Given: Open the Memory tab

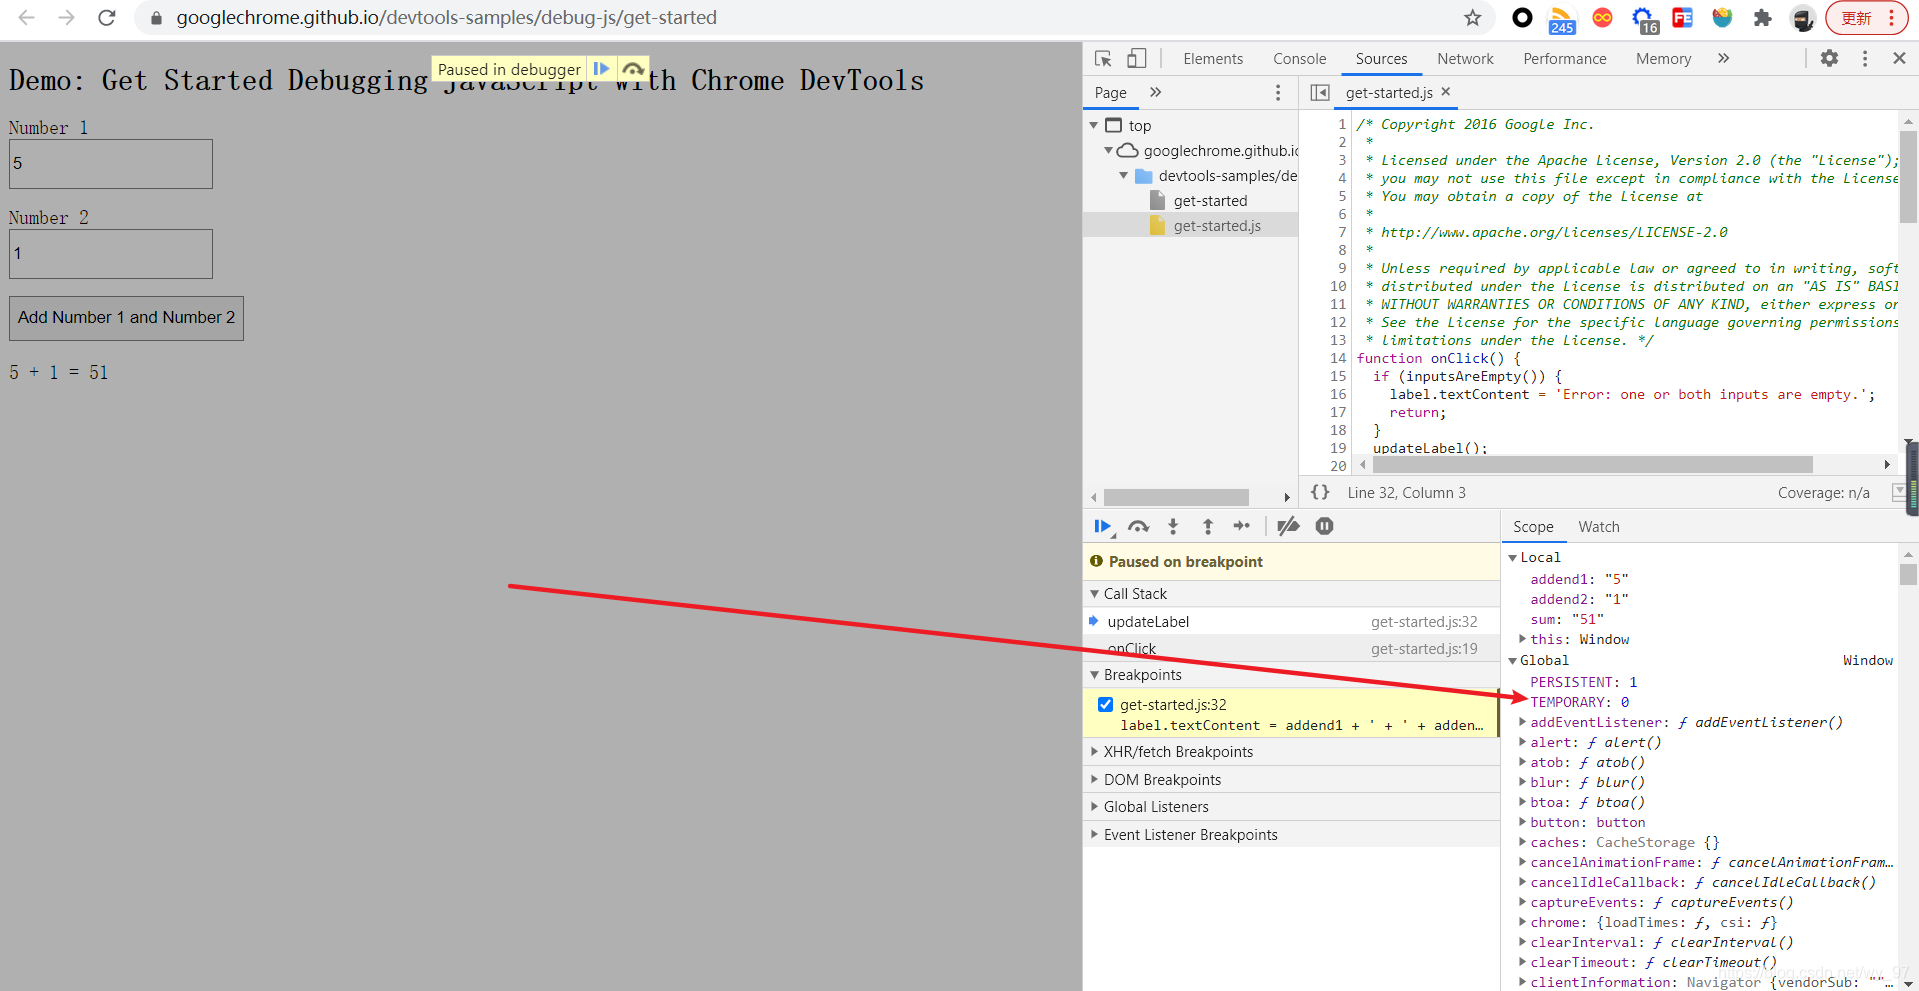Looking at the screenshot, I should (x=1663, y=59).
